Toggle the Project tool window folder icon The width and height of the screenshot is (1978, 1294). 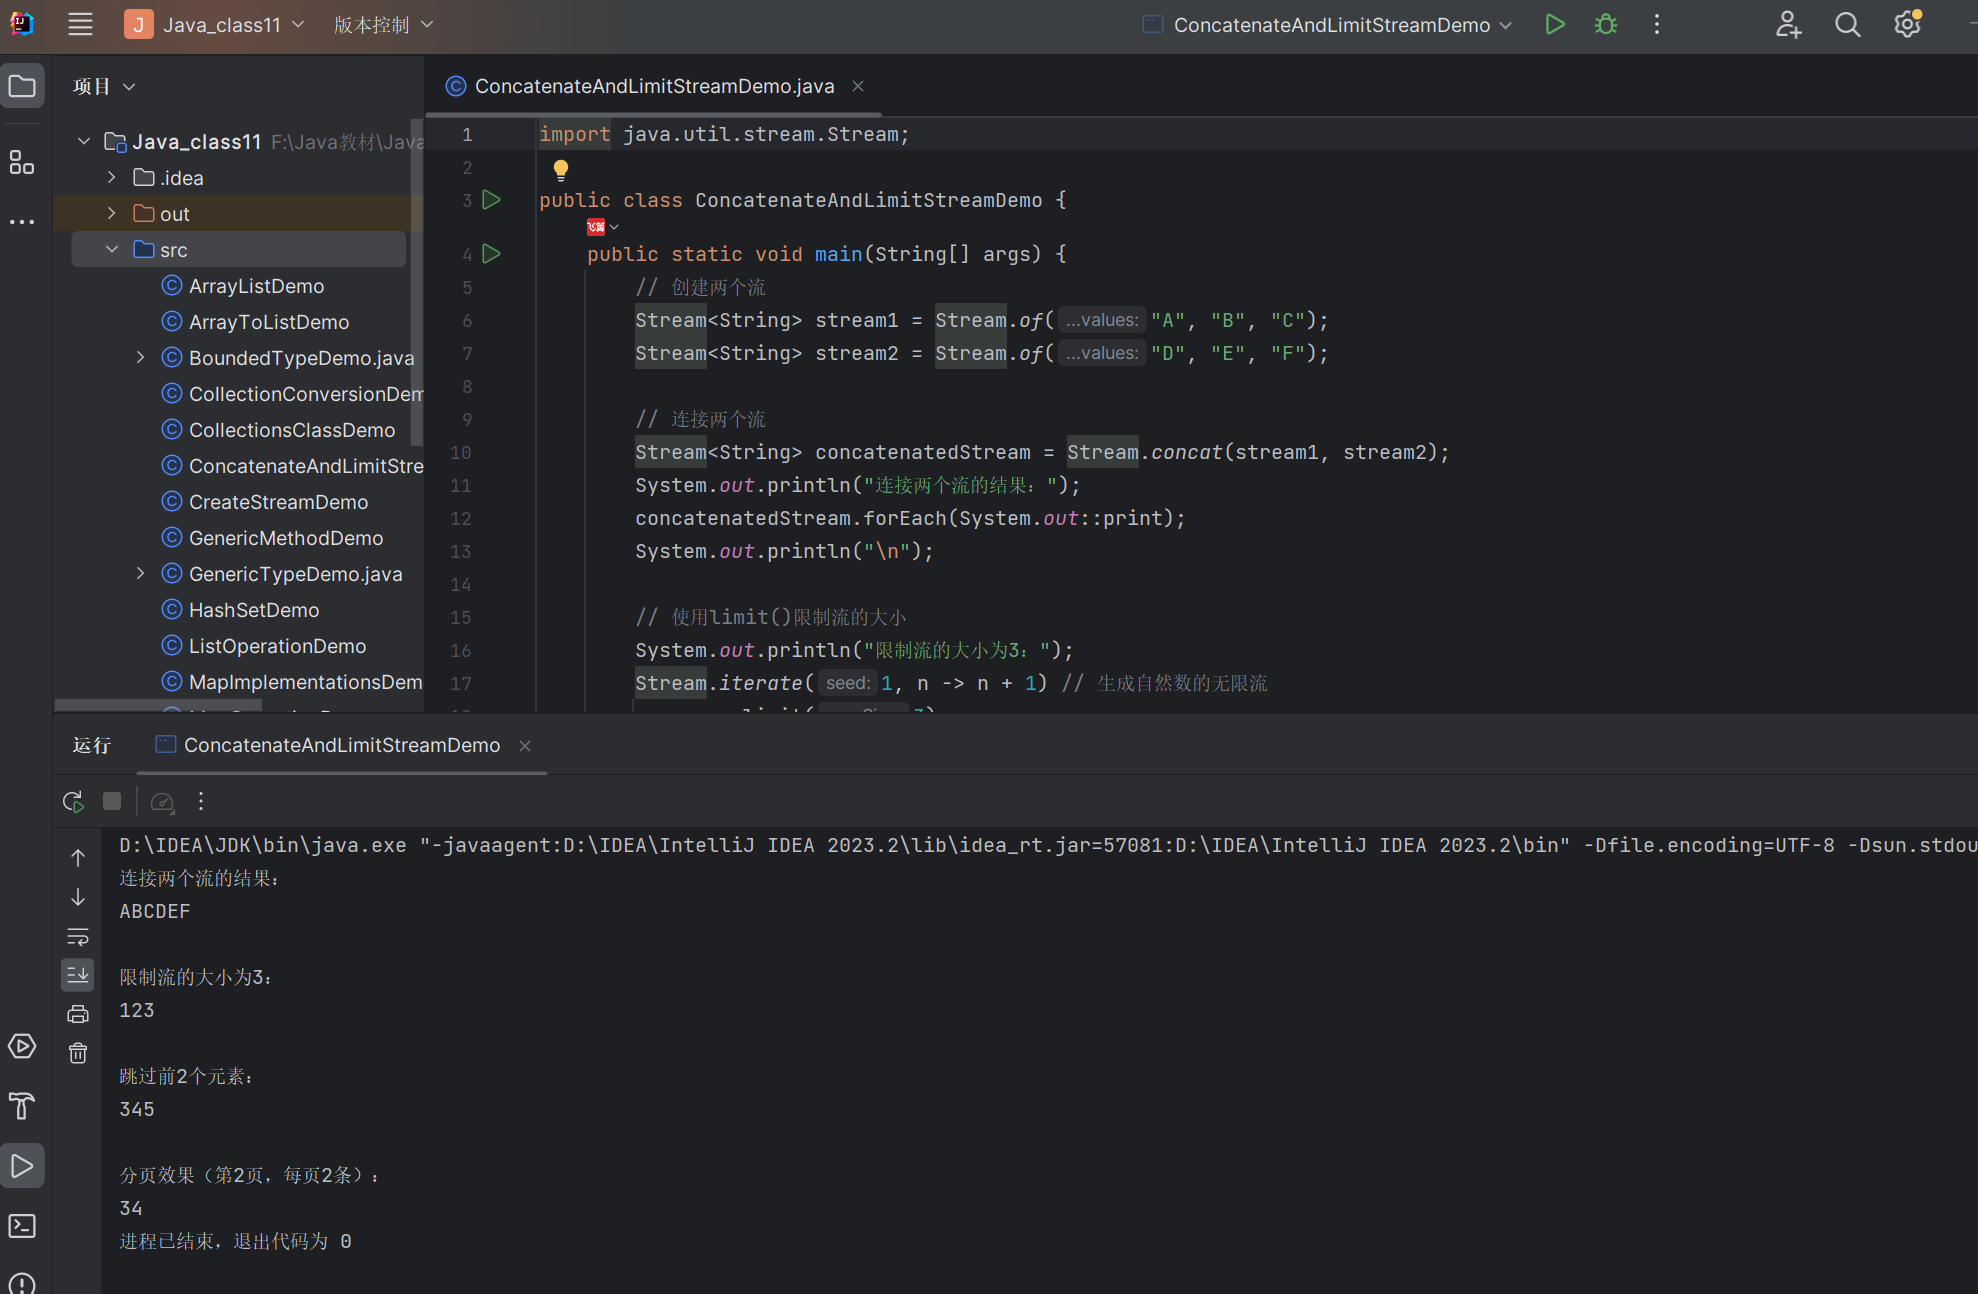click(22, 86)
